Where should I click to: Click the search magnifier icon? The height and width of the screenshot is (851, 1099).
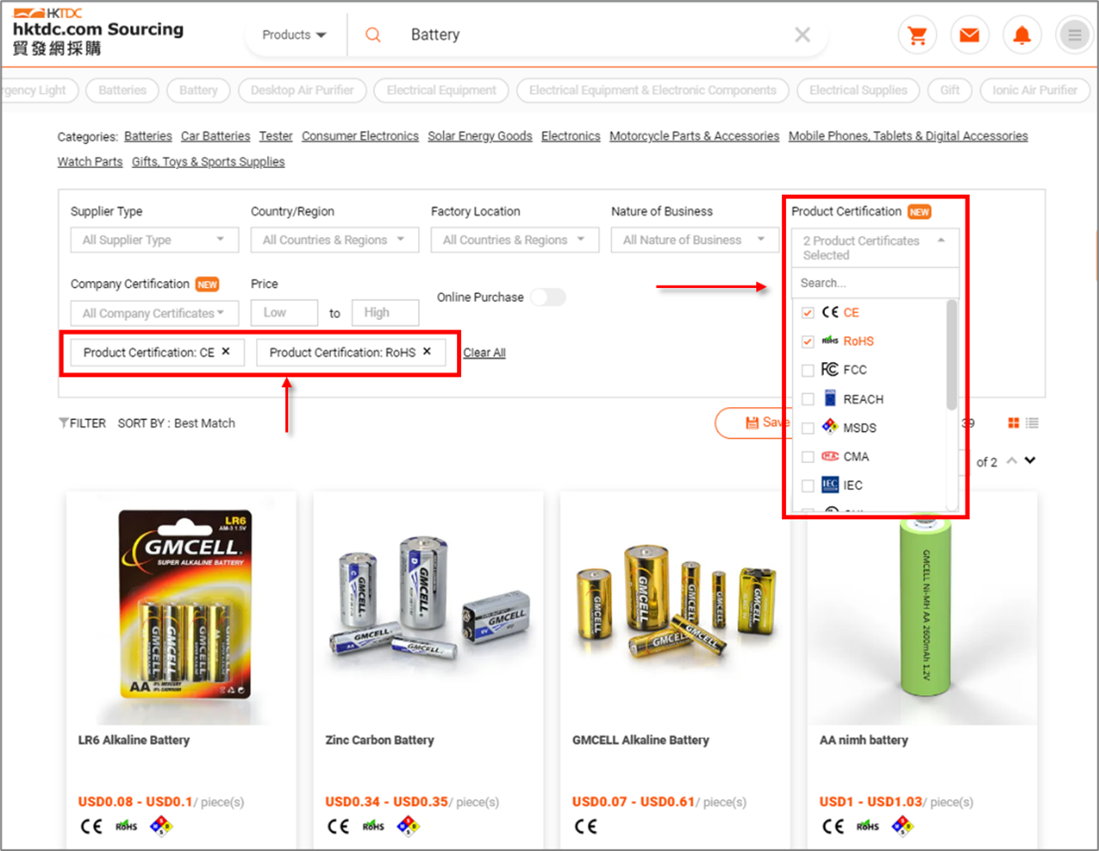coord(373,35)
